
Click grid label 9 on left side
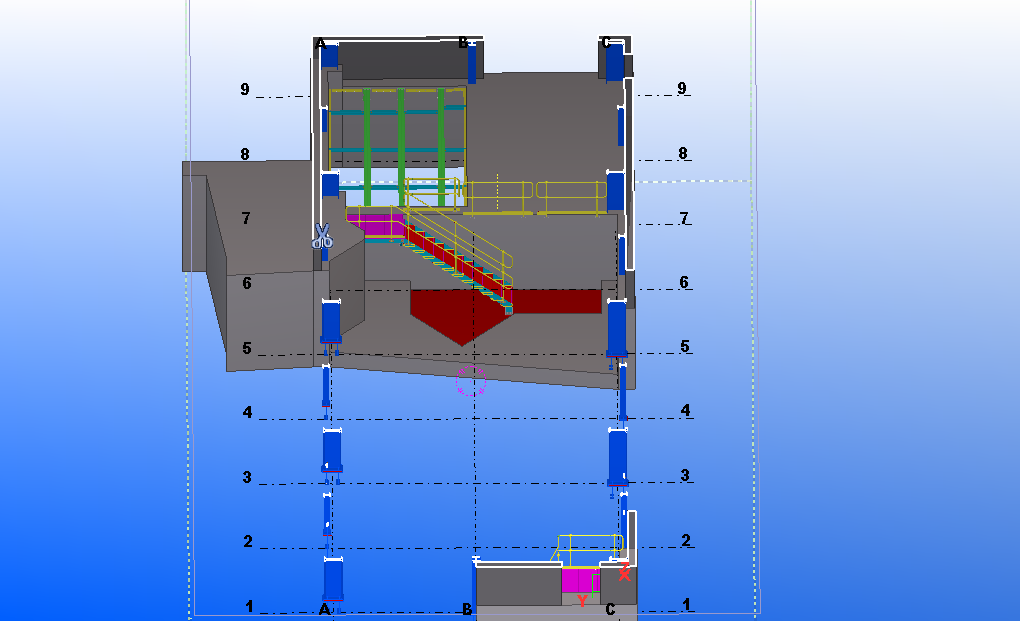pyautogui.click(x=245, y=90)
